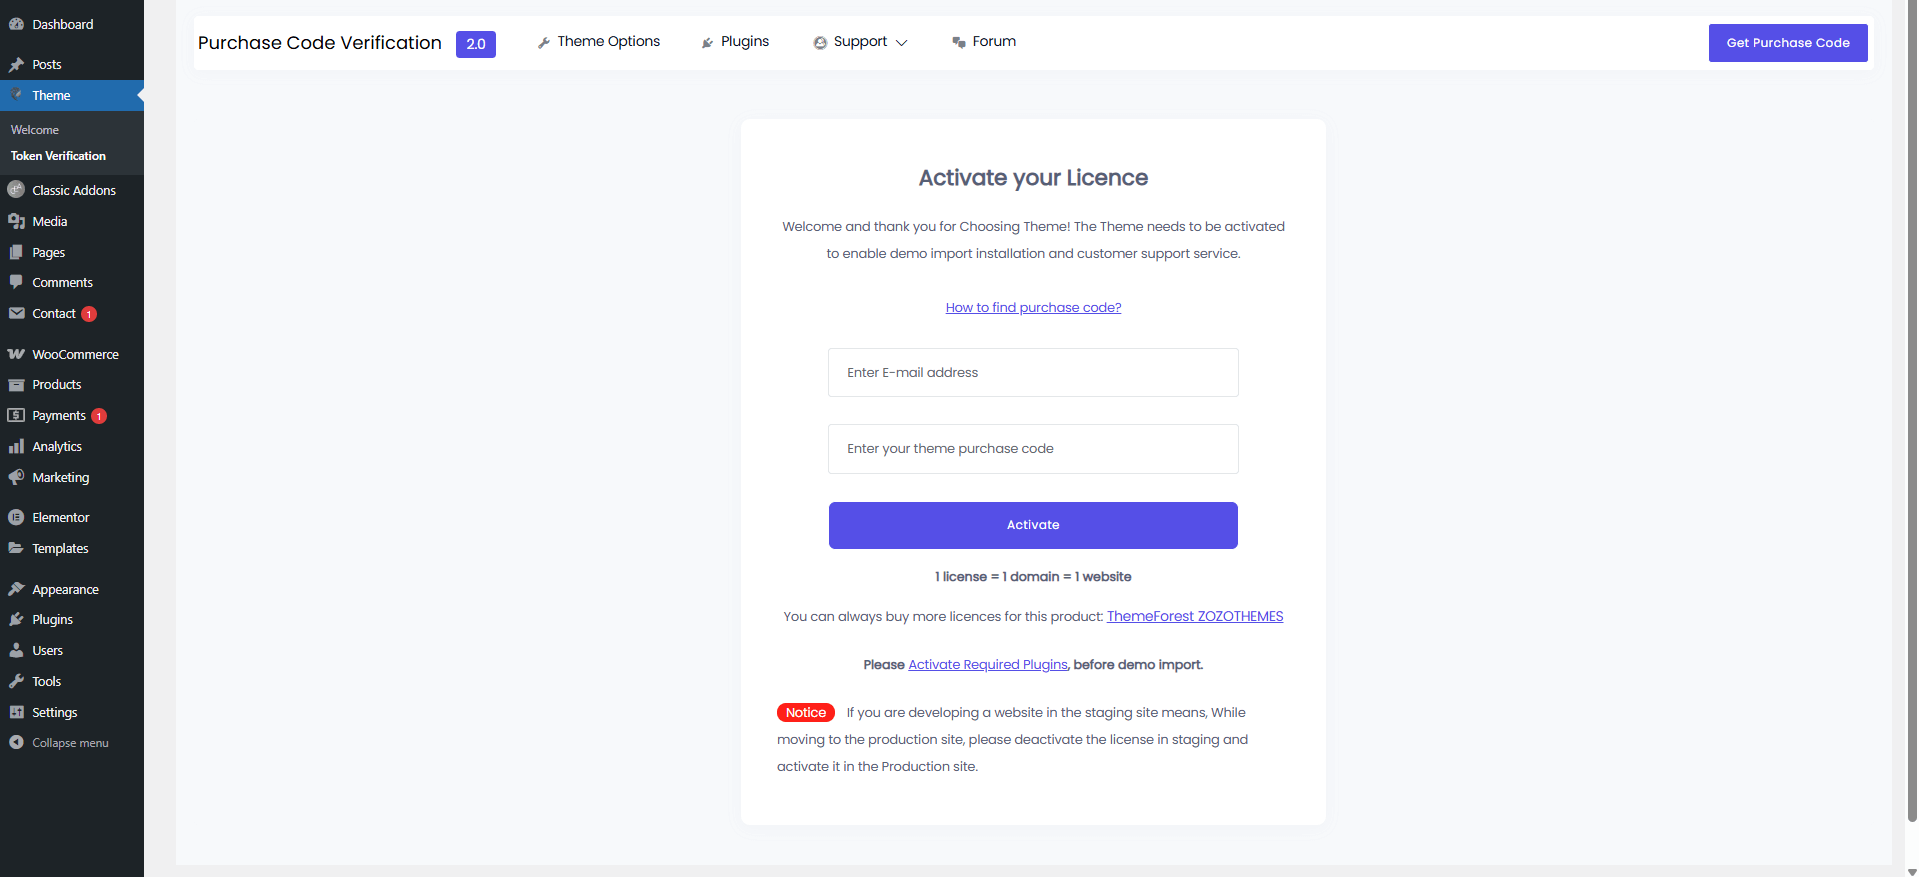Collapse the admin sidebar menu

click(x=58, y=743)
